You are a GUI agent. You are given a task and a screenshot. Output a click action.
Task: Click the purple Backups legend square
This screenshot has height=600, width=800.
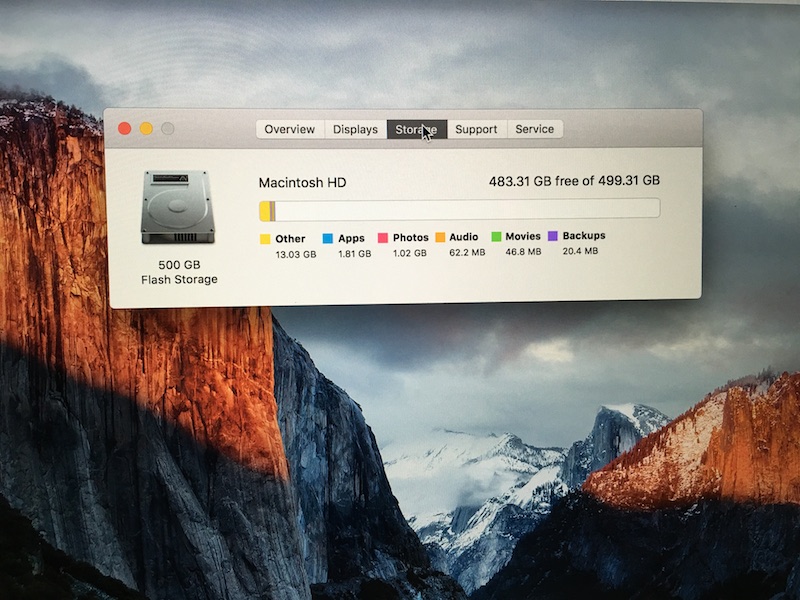point(553,236)
